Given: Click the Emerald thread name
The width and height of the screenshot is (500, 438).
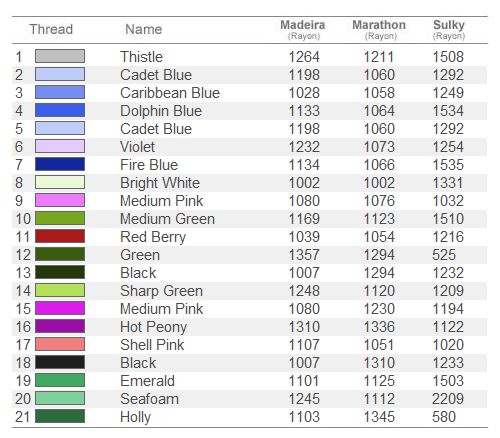Looking at the screenshot, I should point(148,381).
